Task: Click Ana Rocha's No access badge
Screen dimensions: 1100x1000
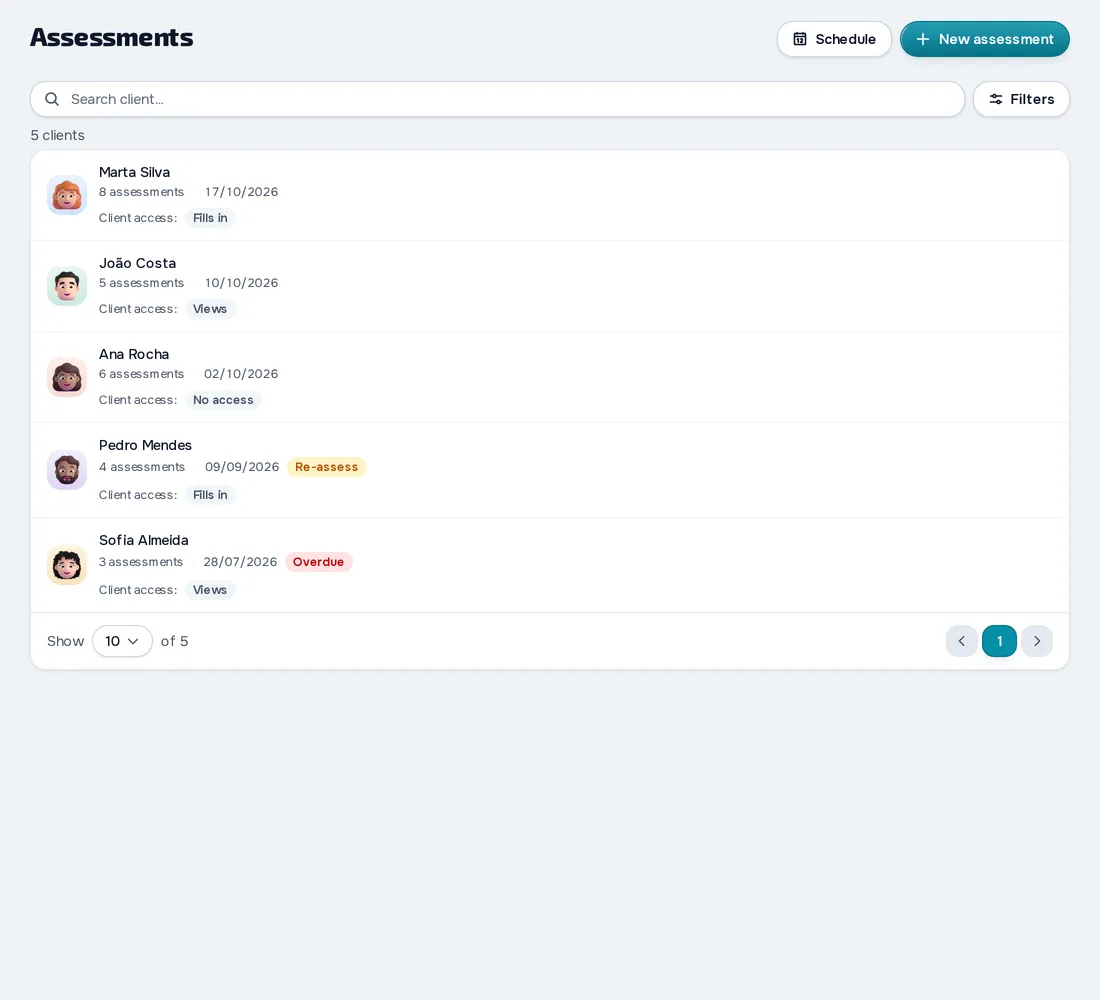Action: click(223, 400)
